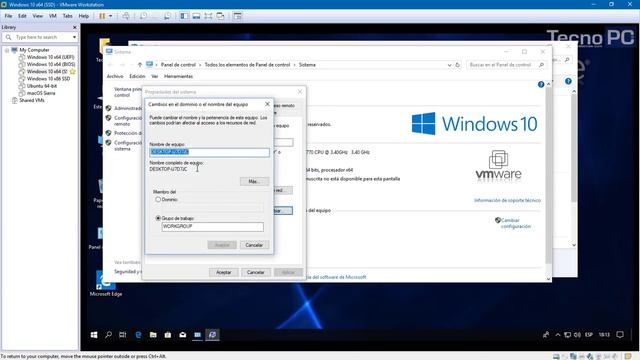
Task: Open the power options dropdown arrow beside pause
Action: (110, 16)
